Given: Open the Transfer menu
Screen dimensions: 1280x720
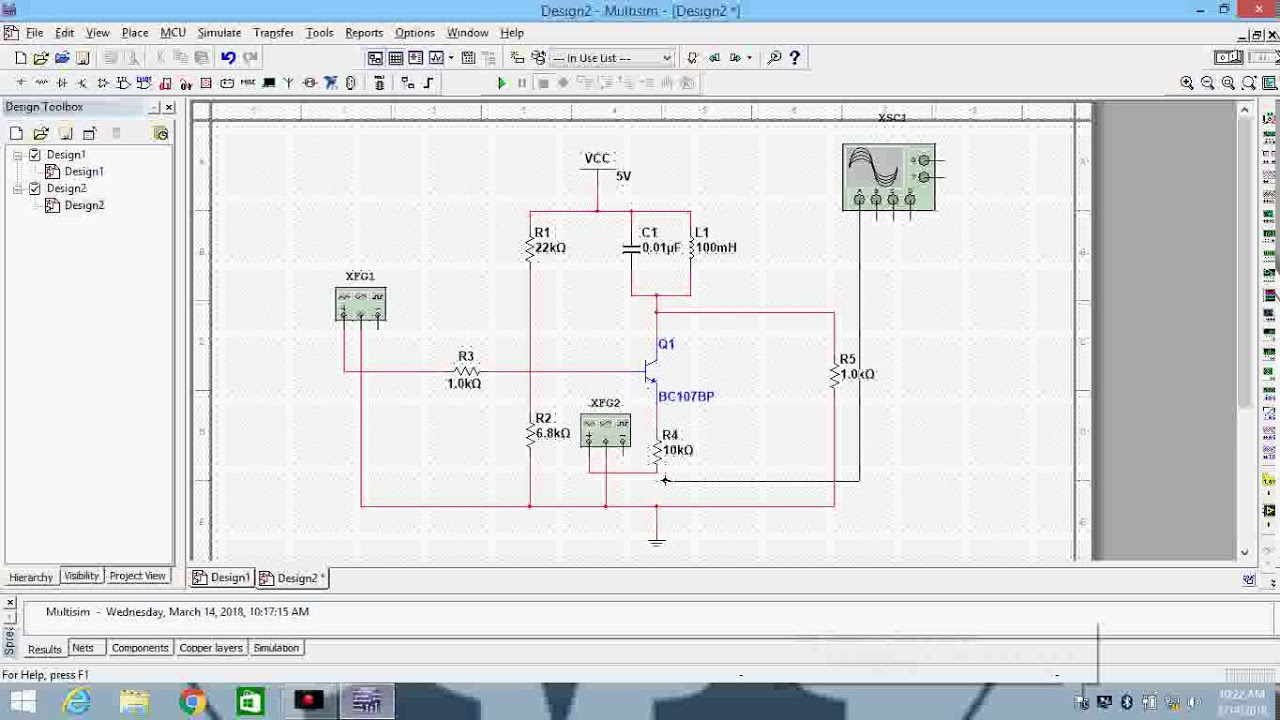Looking at the screenshot, I should (x=273, y=32).
